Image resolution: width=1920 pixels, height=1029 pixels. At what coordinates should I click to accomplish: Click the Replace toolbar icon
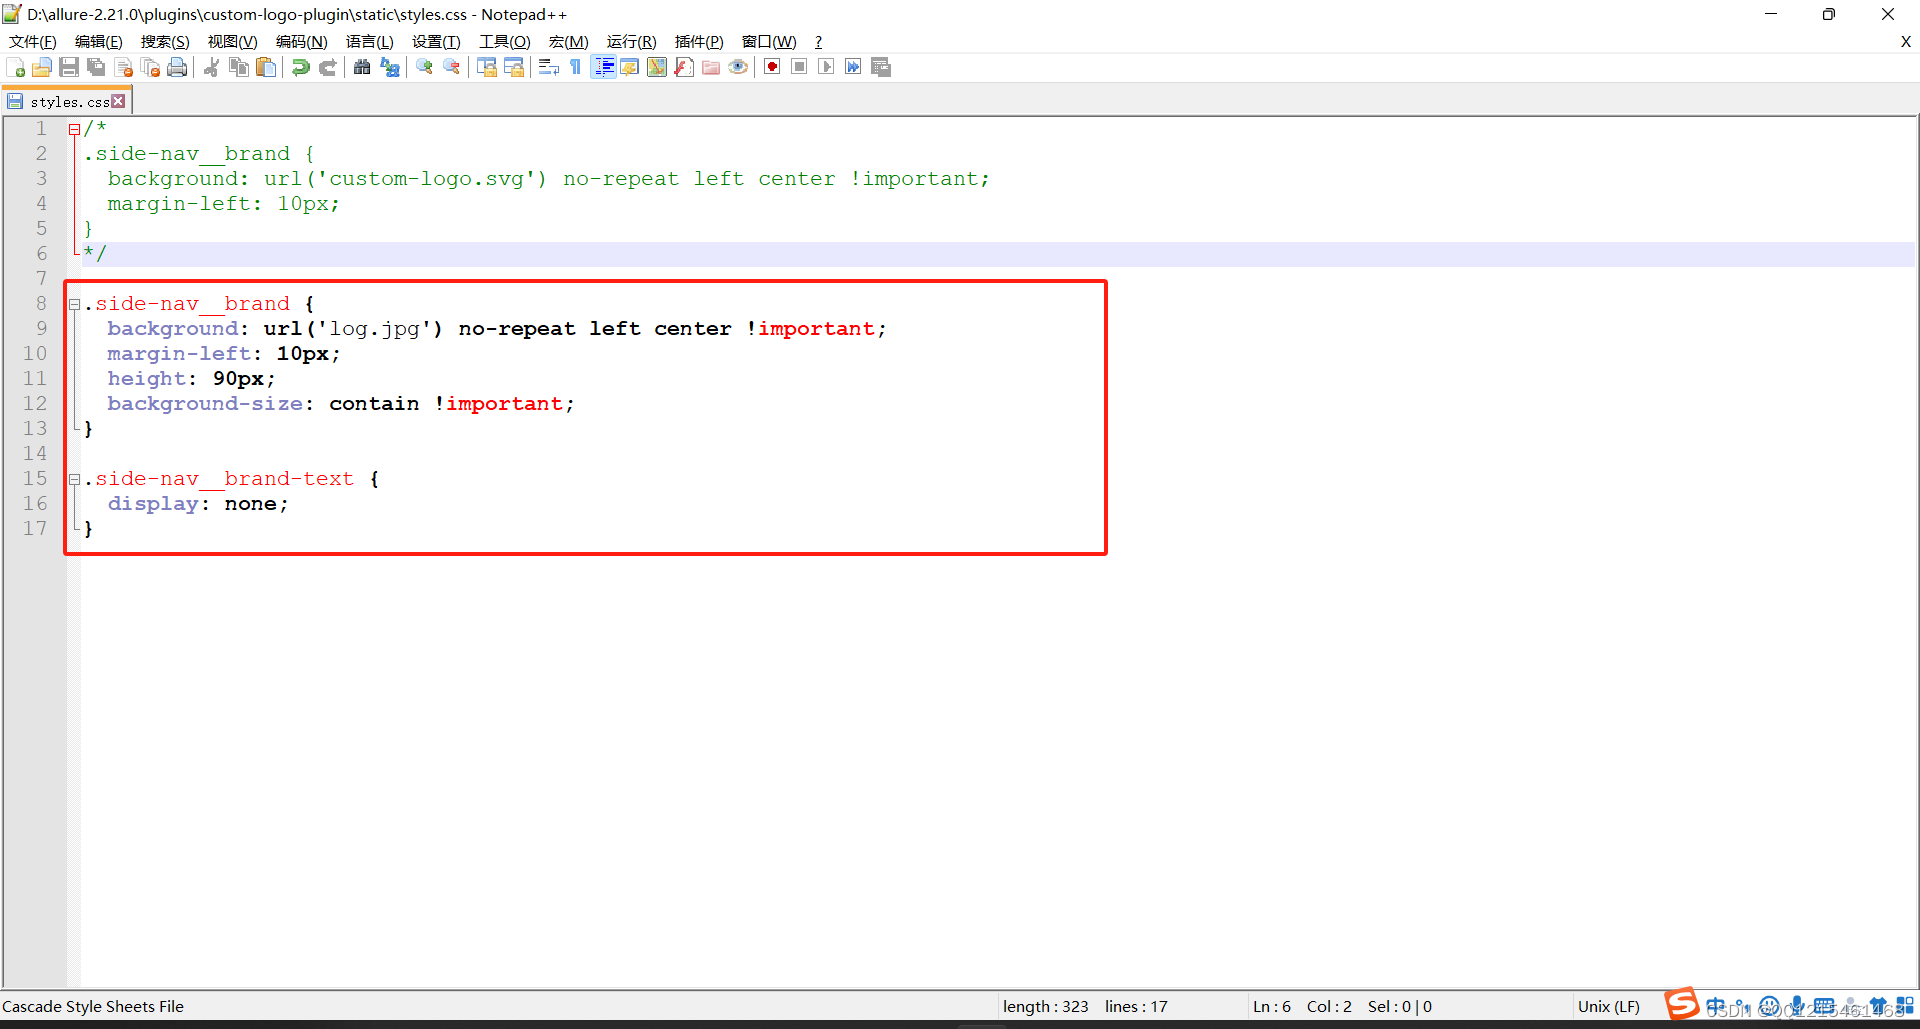pyautogui.click(x=390, y=67)
